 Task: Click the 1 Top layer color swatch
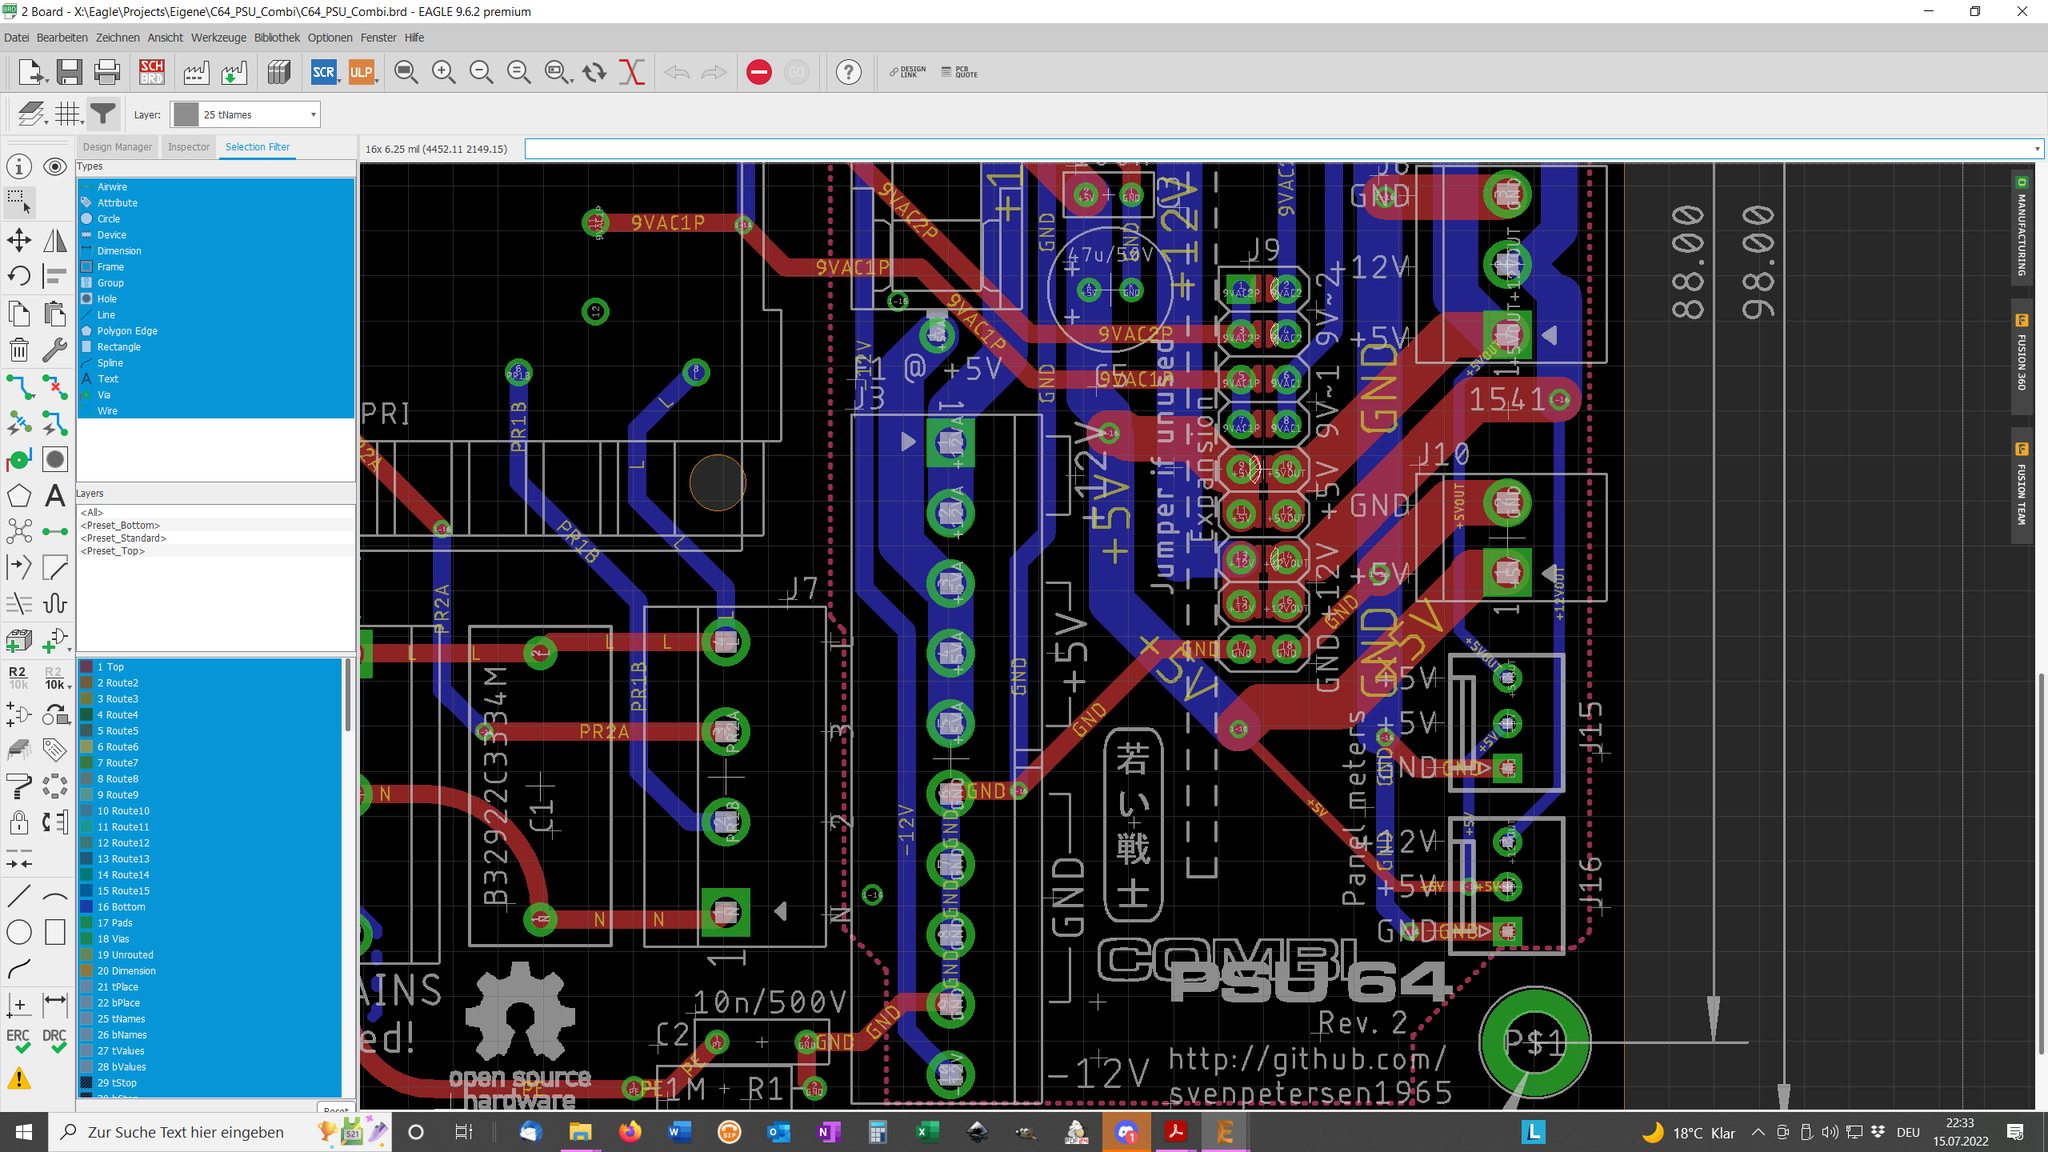pyautogui.click(x=87, y=667)
